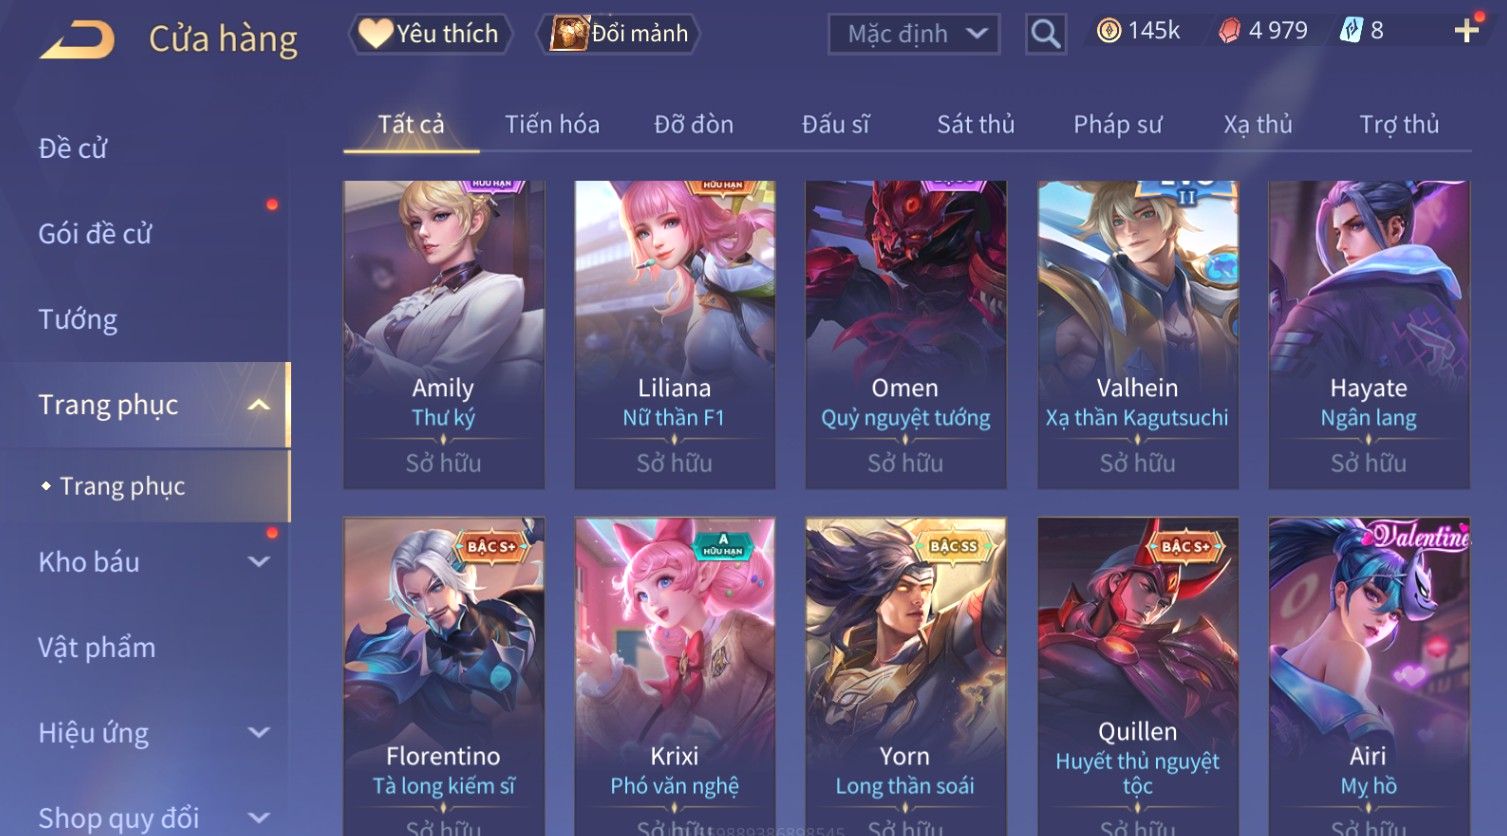This screenshot has height=836, width=1507.
Task: Open Đổi mảnh chest exchange
Action: 619,34
